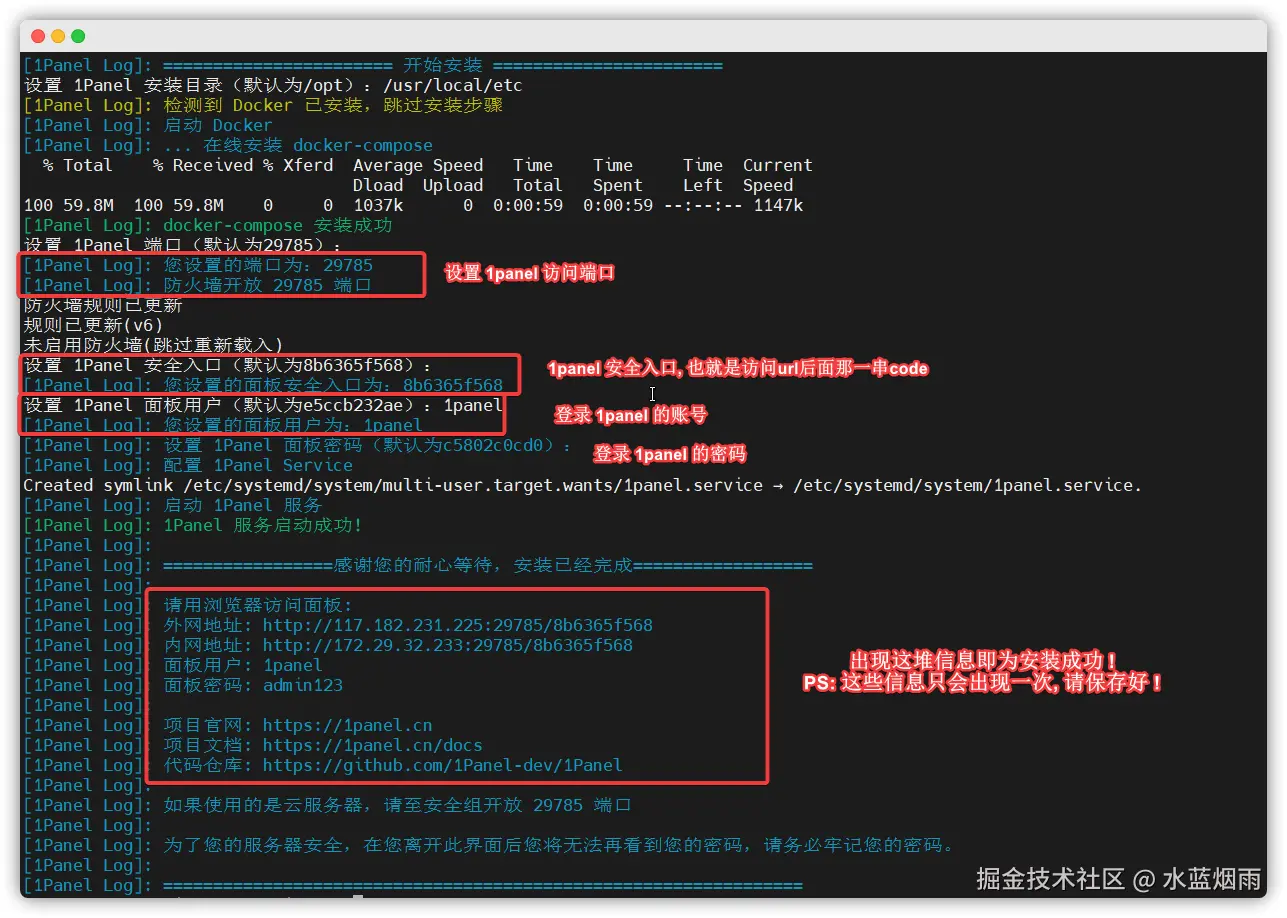
Task: Click the line '面板密码: admin123'
Action: pos(252,685)
